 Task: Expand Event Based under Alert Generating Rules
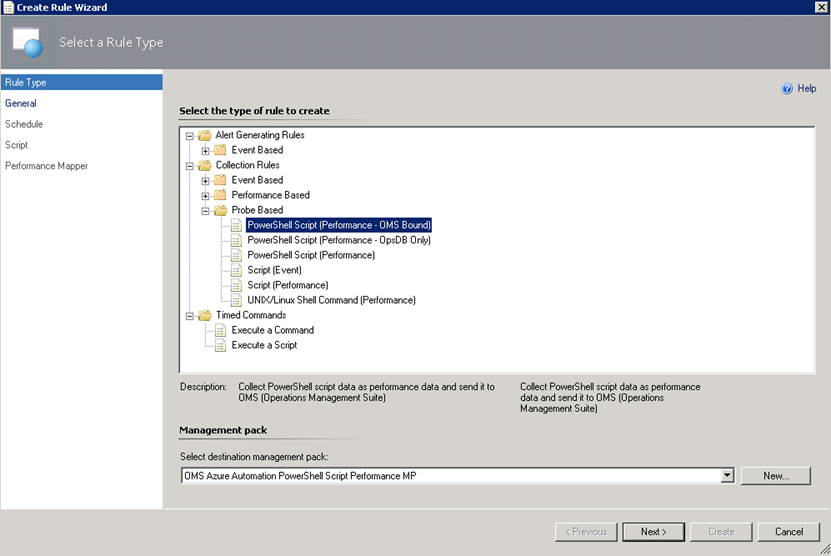coord(205,150)
